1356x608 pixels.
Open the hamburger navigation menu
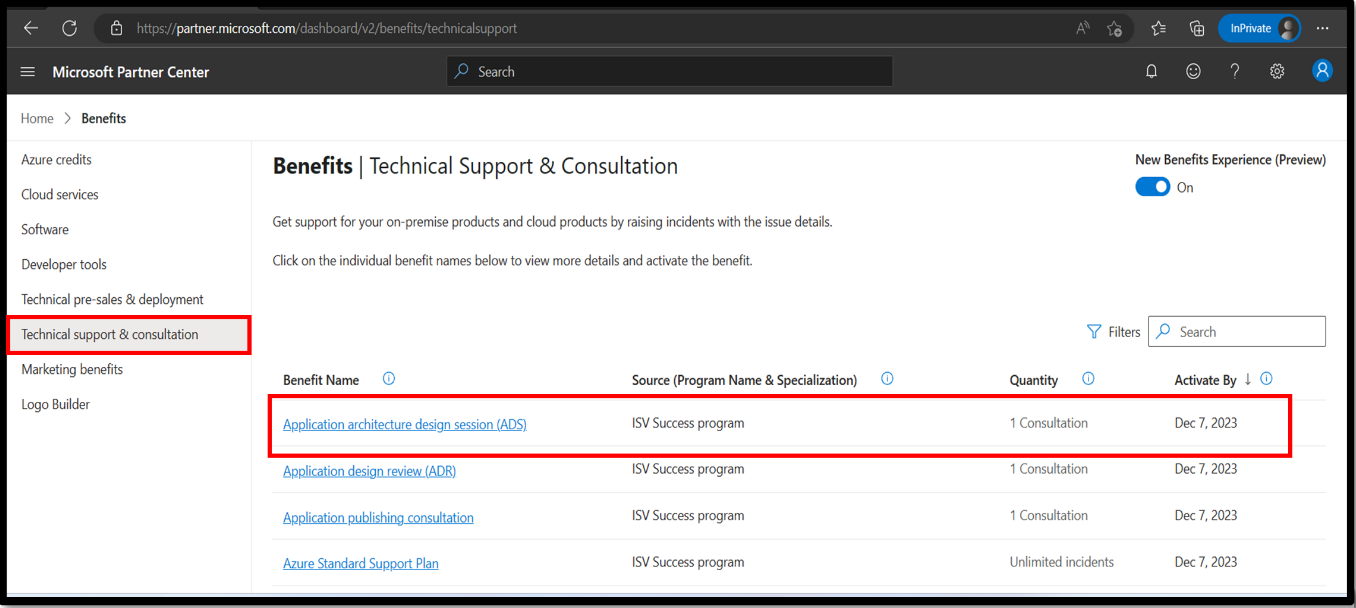click(28, 72)
